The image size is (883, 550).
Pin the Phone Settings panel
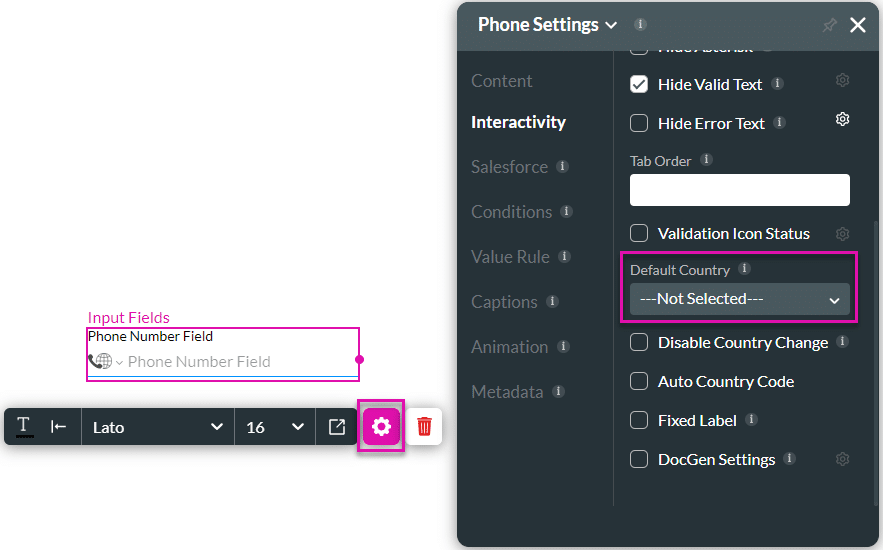pos(829,25)
